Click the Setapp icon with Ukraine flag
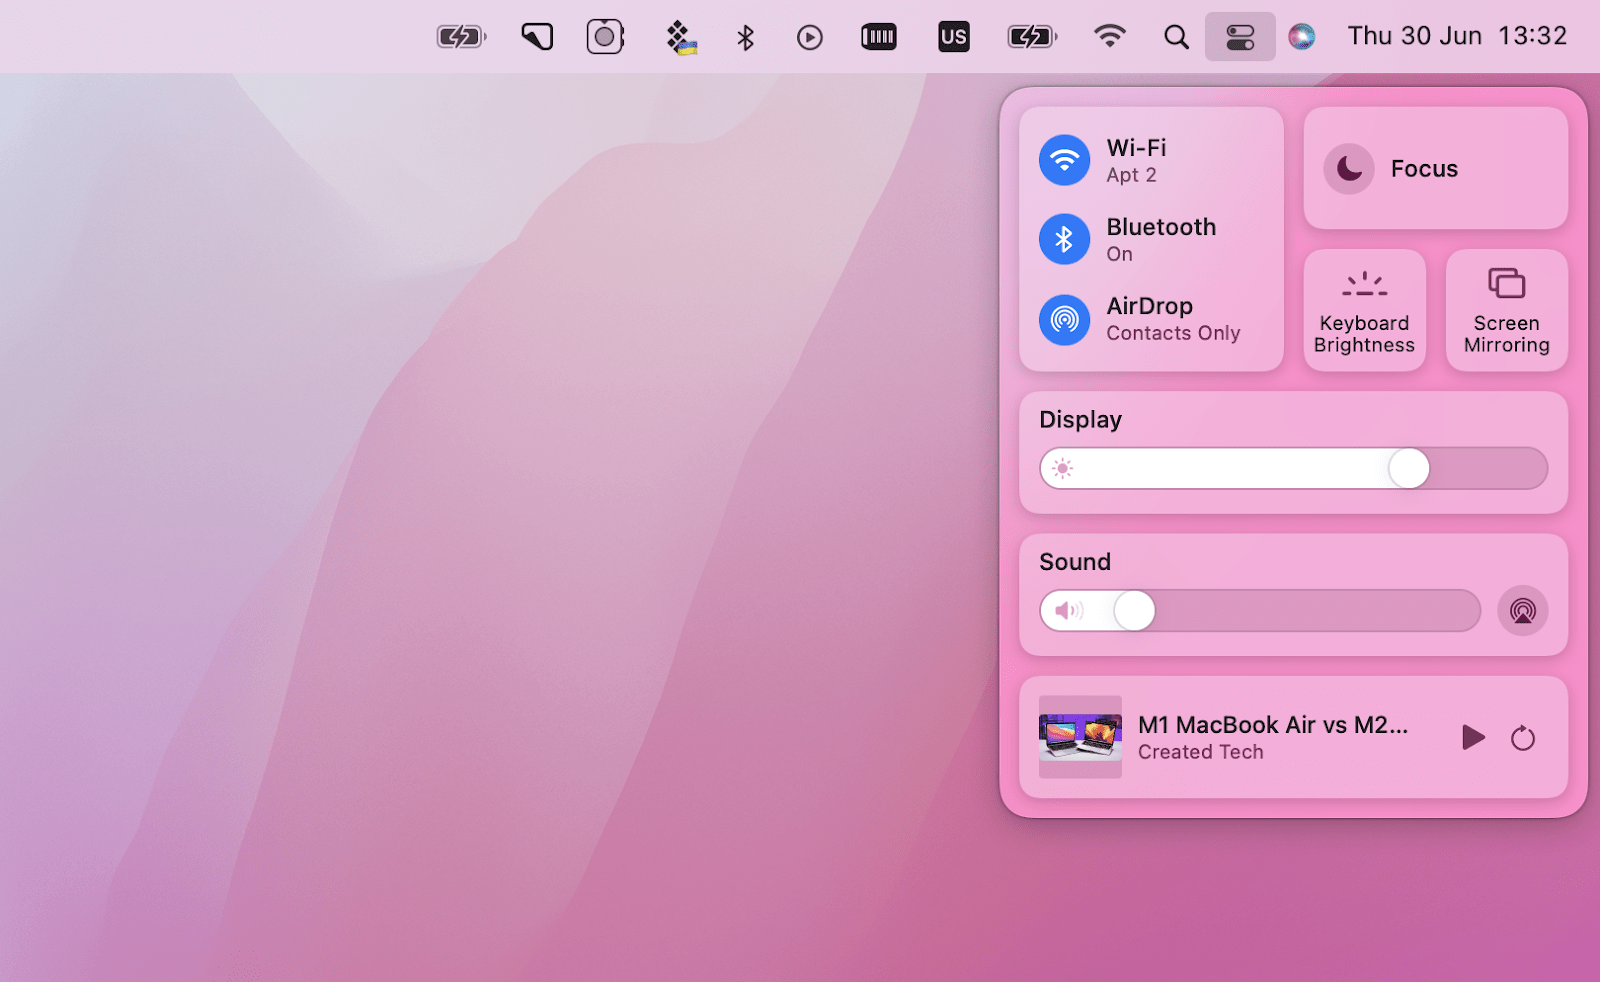The width and height of the screenshot is (1600, 982). point(681,36)
